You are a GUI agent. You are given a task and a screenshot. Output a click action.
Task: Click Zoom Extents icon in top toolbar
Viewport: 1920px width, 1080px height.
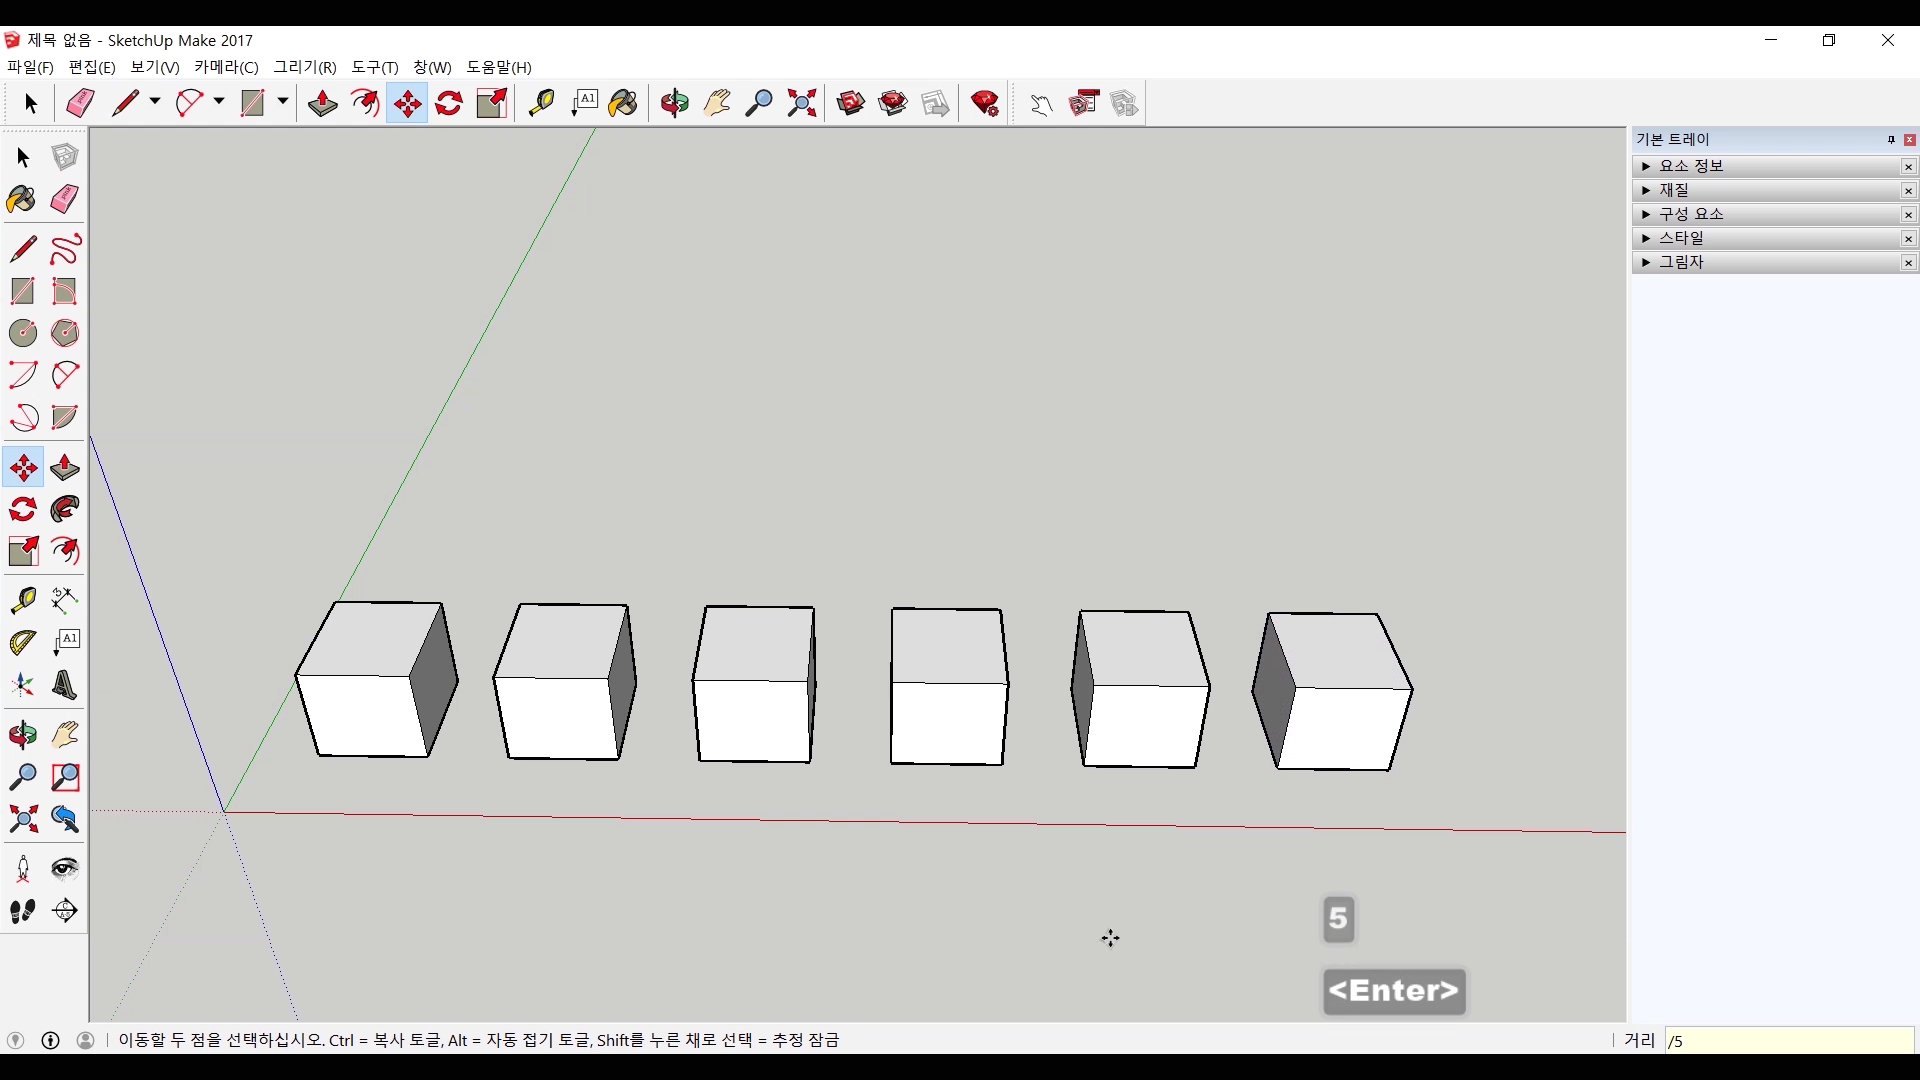pyautogui.click(x=802, y=103)
